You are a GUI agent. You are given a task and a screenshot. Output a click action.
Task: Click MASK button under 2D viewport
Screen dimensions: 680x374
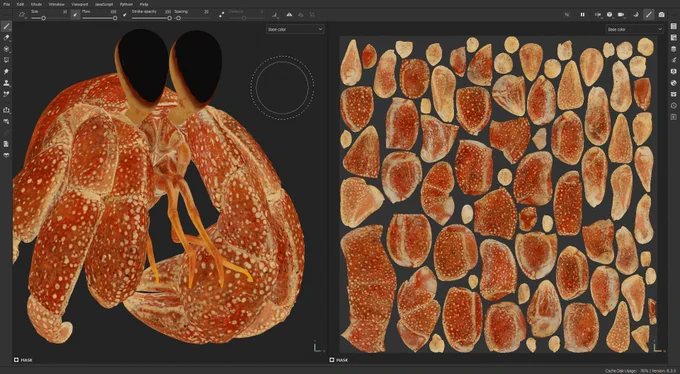(x=339, y=360)
